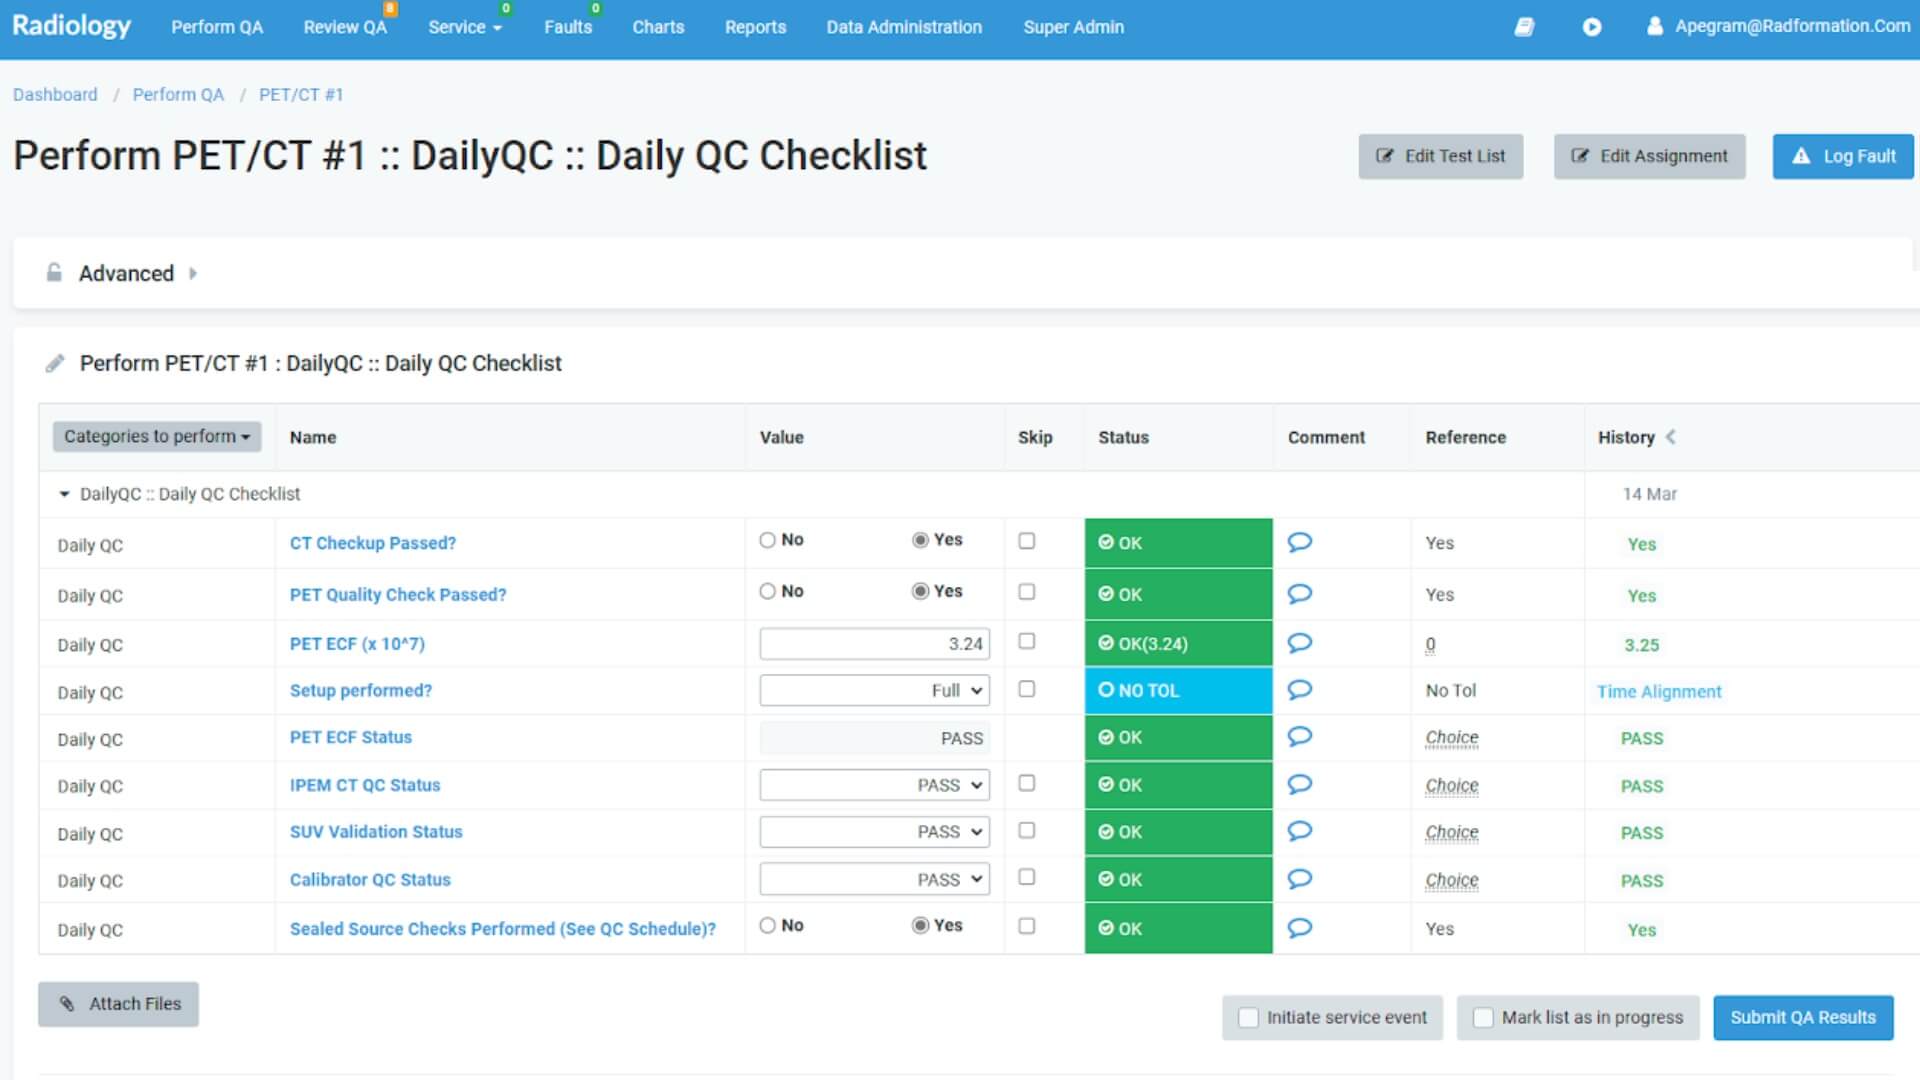1920x1080 pixels.
Task: Click the play circle icon in navbar
Action: [x=1592, y=27]
